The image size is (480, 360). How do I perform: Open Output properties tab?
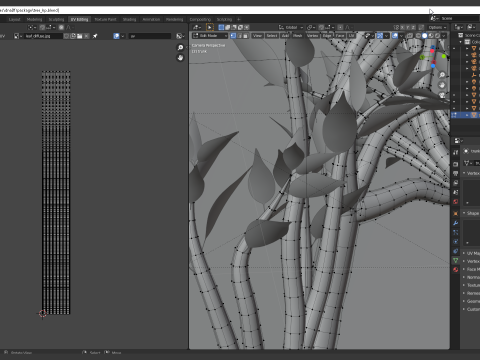click(x=456, y=173)
